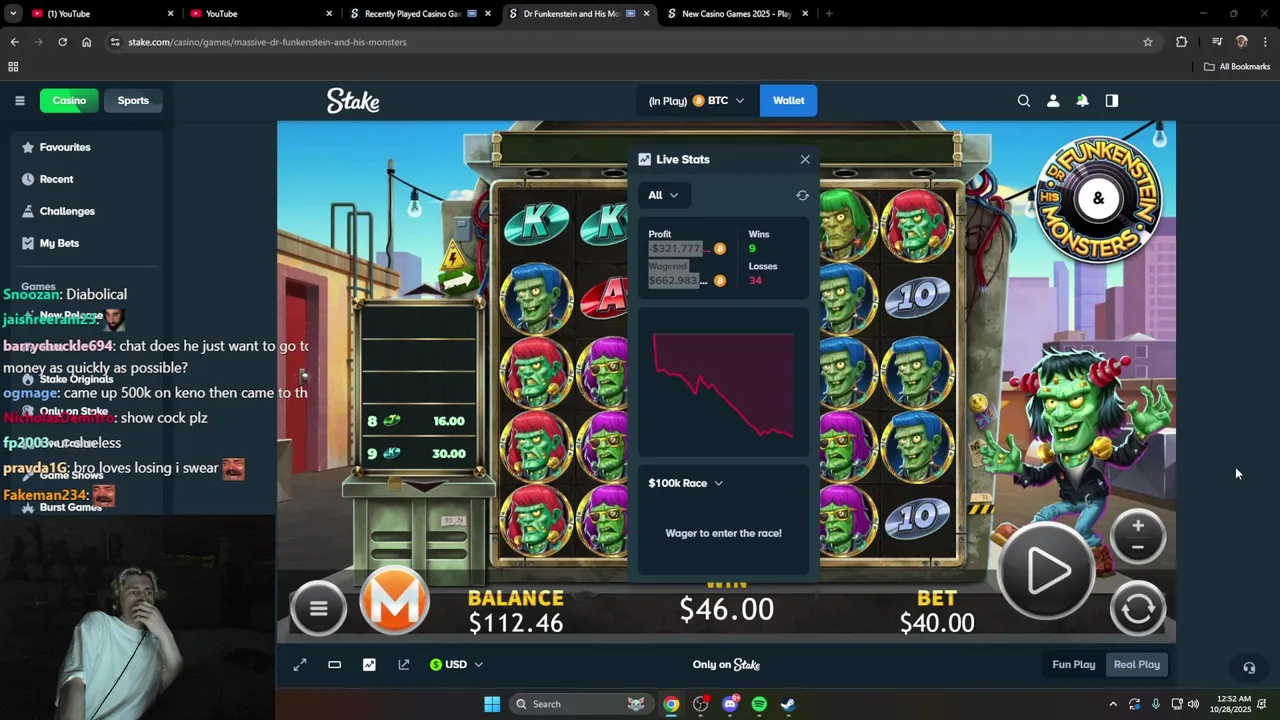1280x720 pixels.
Task: Open All Bookmarks folder
Action: (1237, 67)
